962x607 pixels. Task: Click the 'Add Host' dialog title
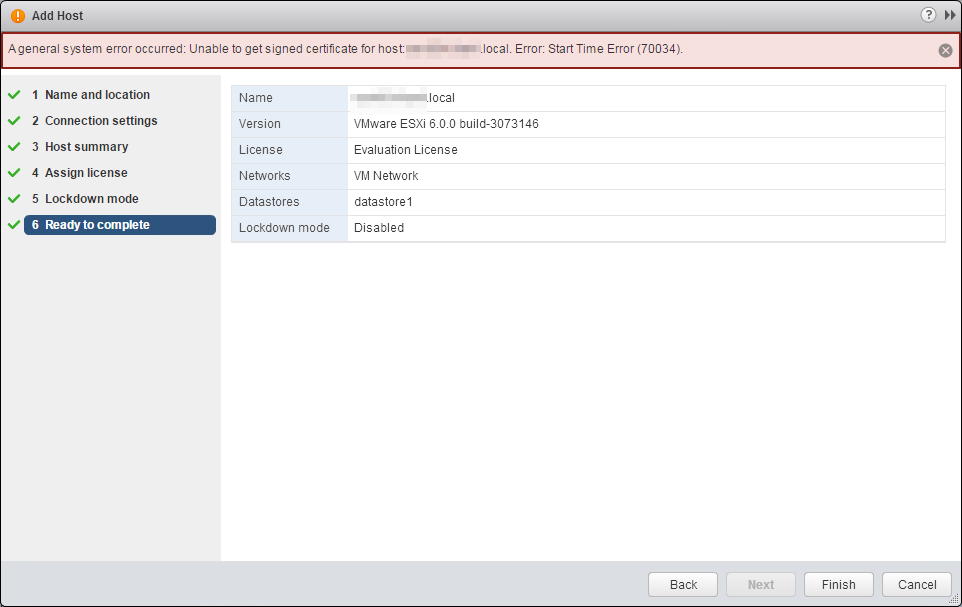[x=57, y=16]
